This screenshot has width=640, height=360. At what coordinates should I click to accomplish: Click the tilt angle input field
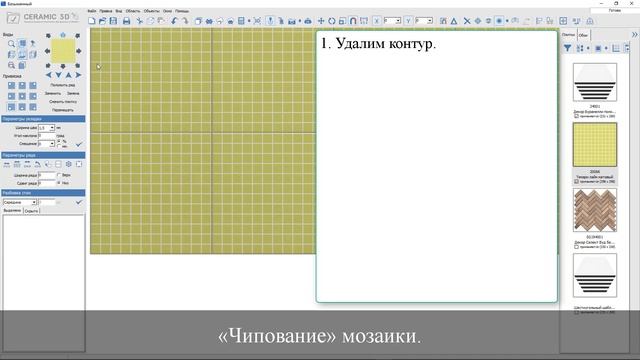click(47, 136)
